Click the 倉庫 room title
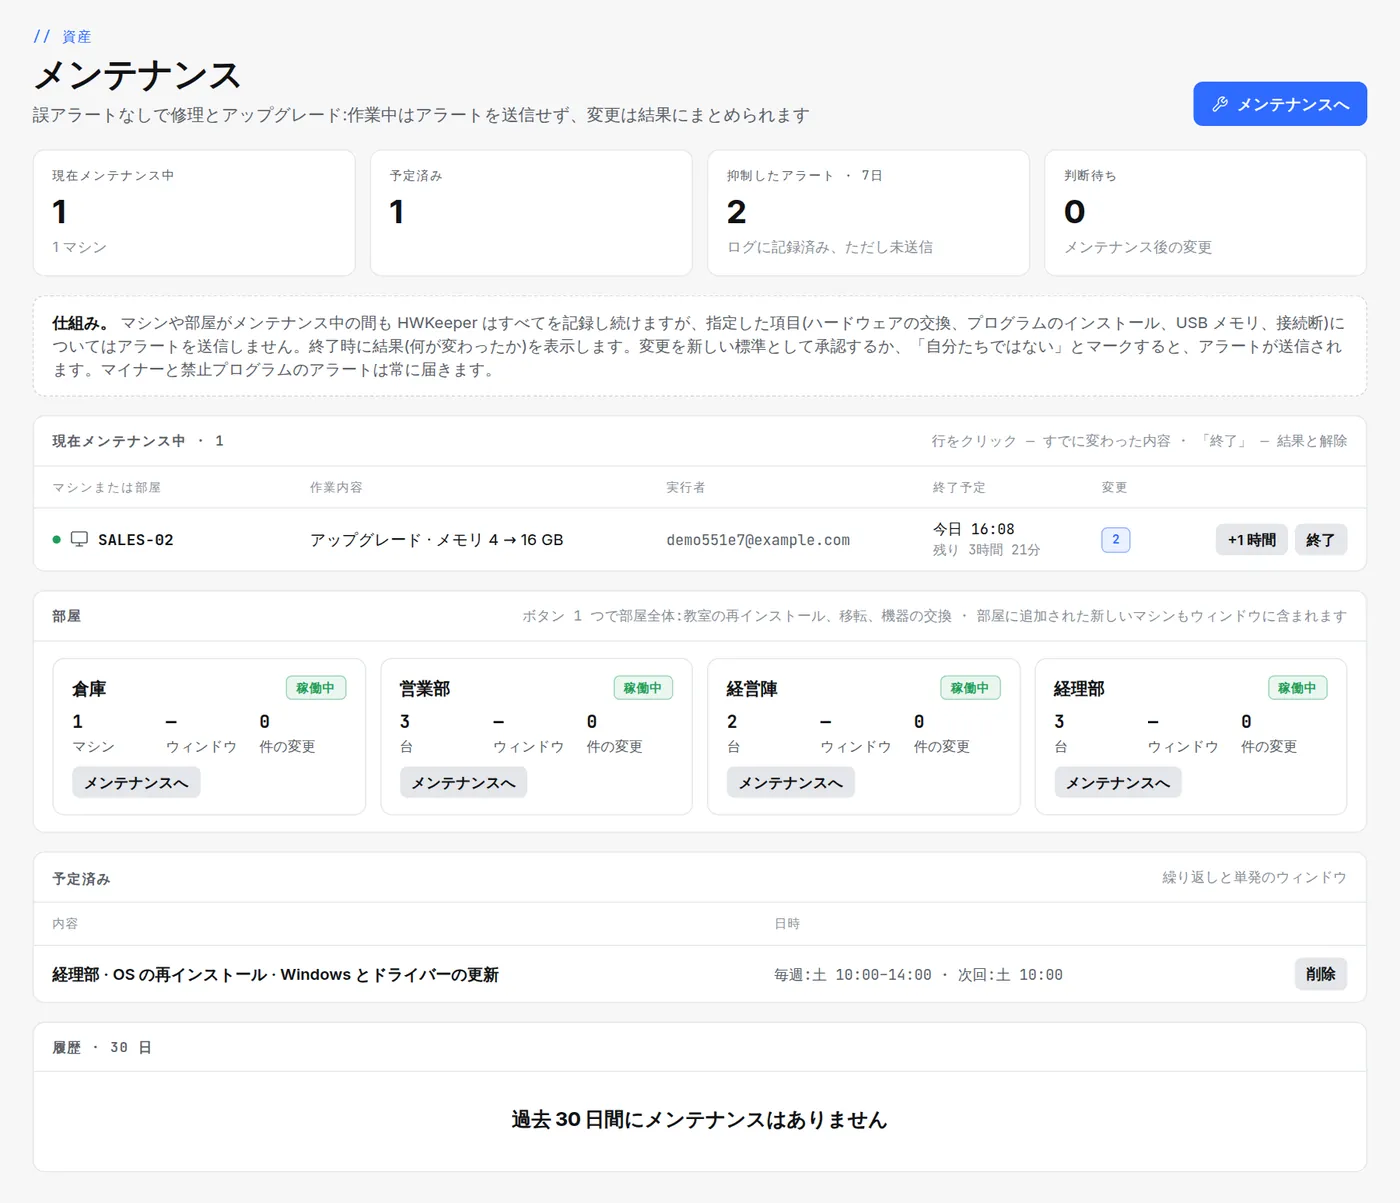The height and width of the screenshot is (1203, 1400). (x=89, y=689)
